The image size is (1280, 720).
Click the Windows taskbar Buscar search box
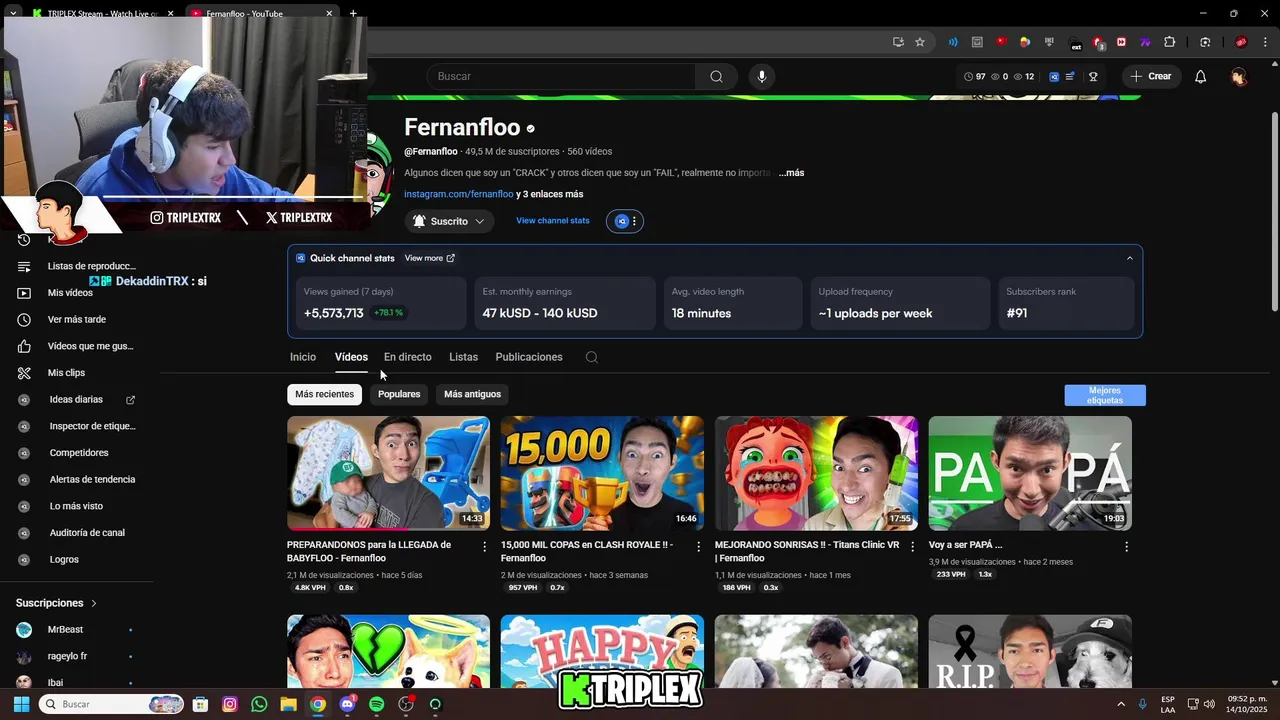[x=112, y=704]
